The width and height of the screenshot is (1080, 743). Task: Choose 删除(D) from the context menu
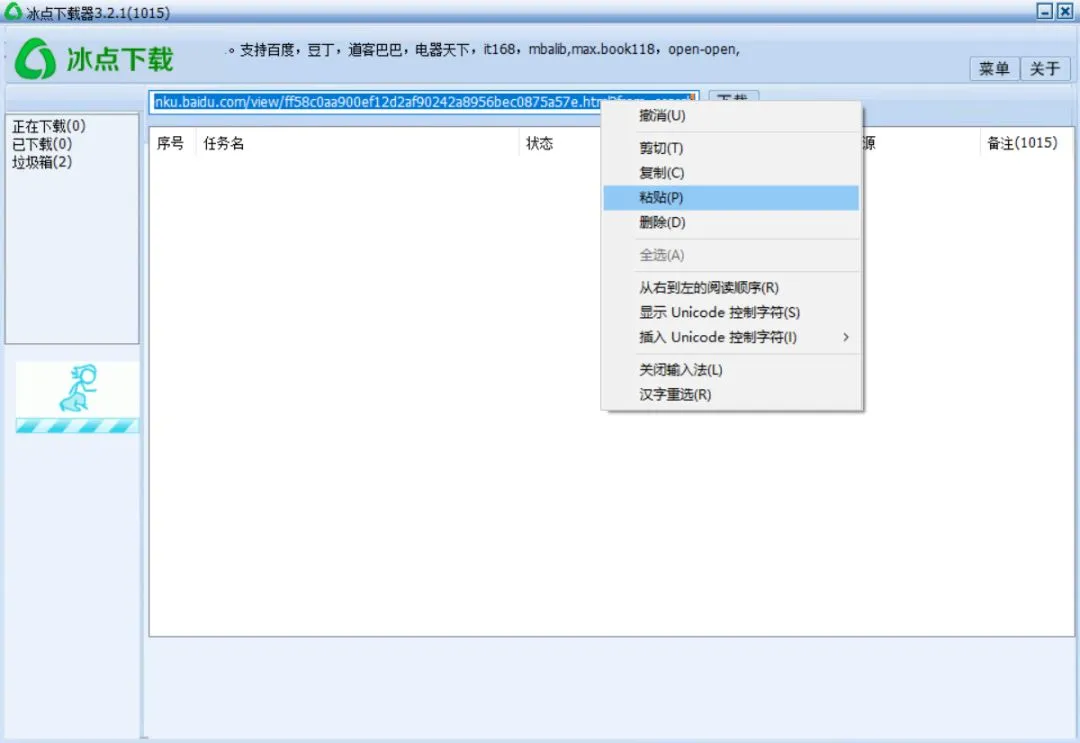(731, 222)
